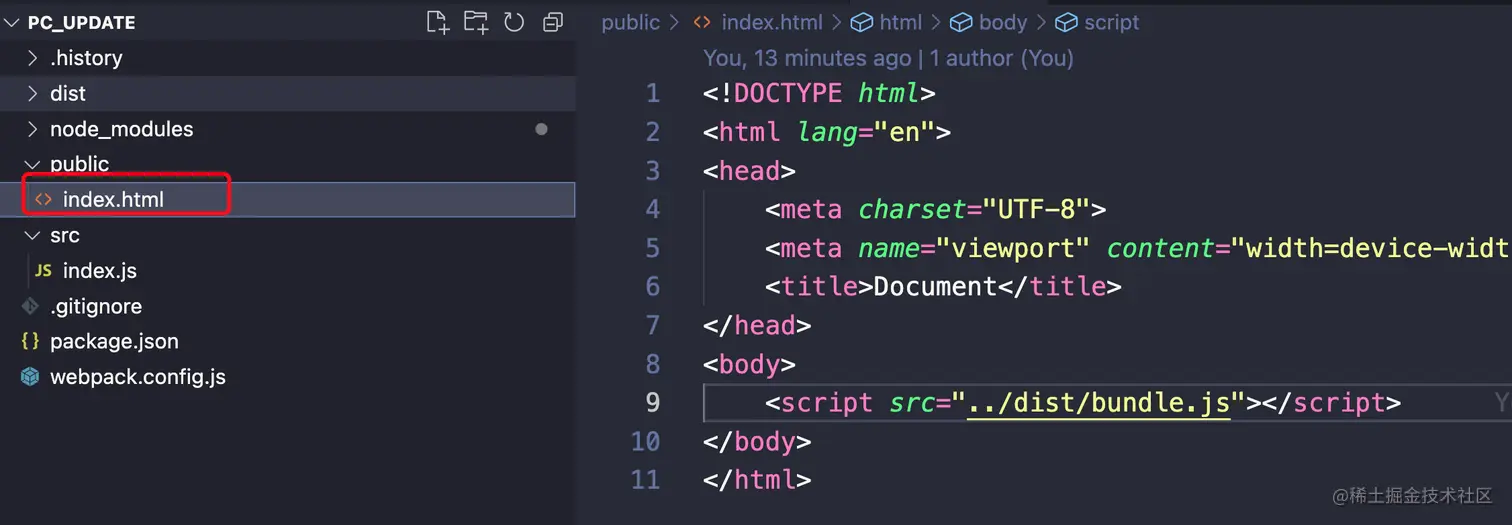
Task: Click the public segment in the breadcrumb
Action: click(631, 22)
